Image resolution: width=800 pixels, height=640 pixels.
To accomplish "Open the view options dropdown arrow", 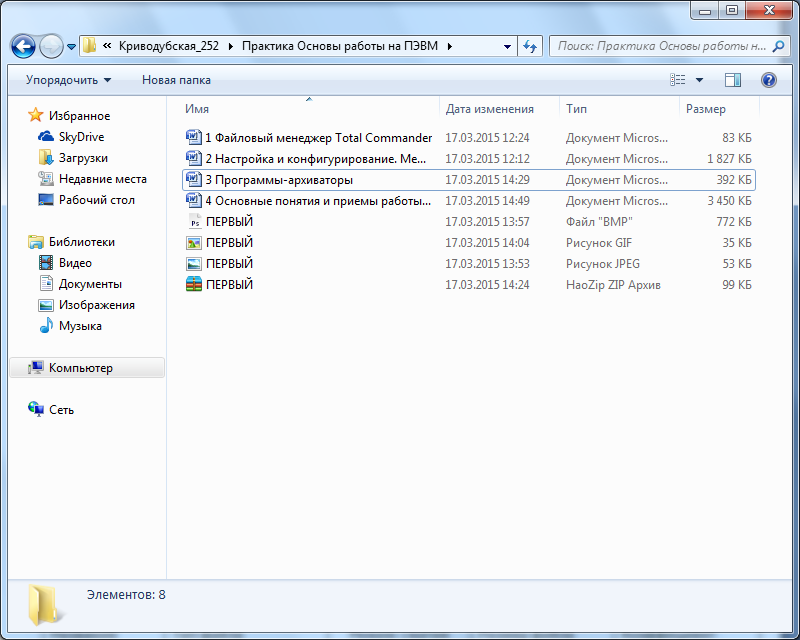I will (x=699, y=80).
